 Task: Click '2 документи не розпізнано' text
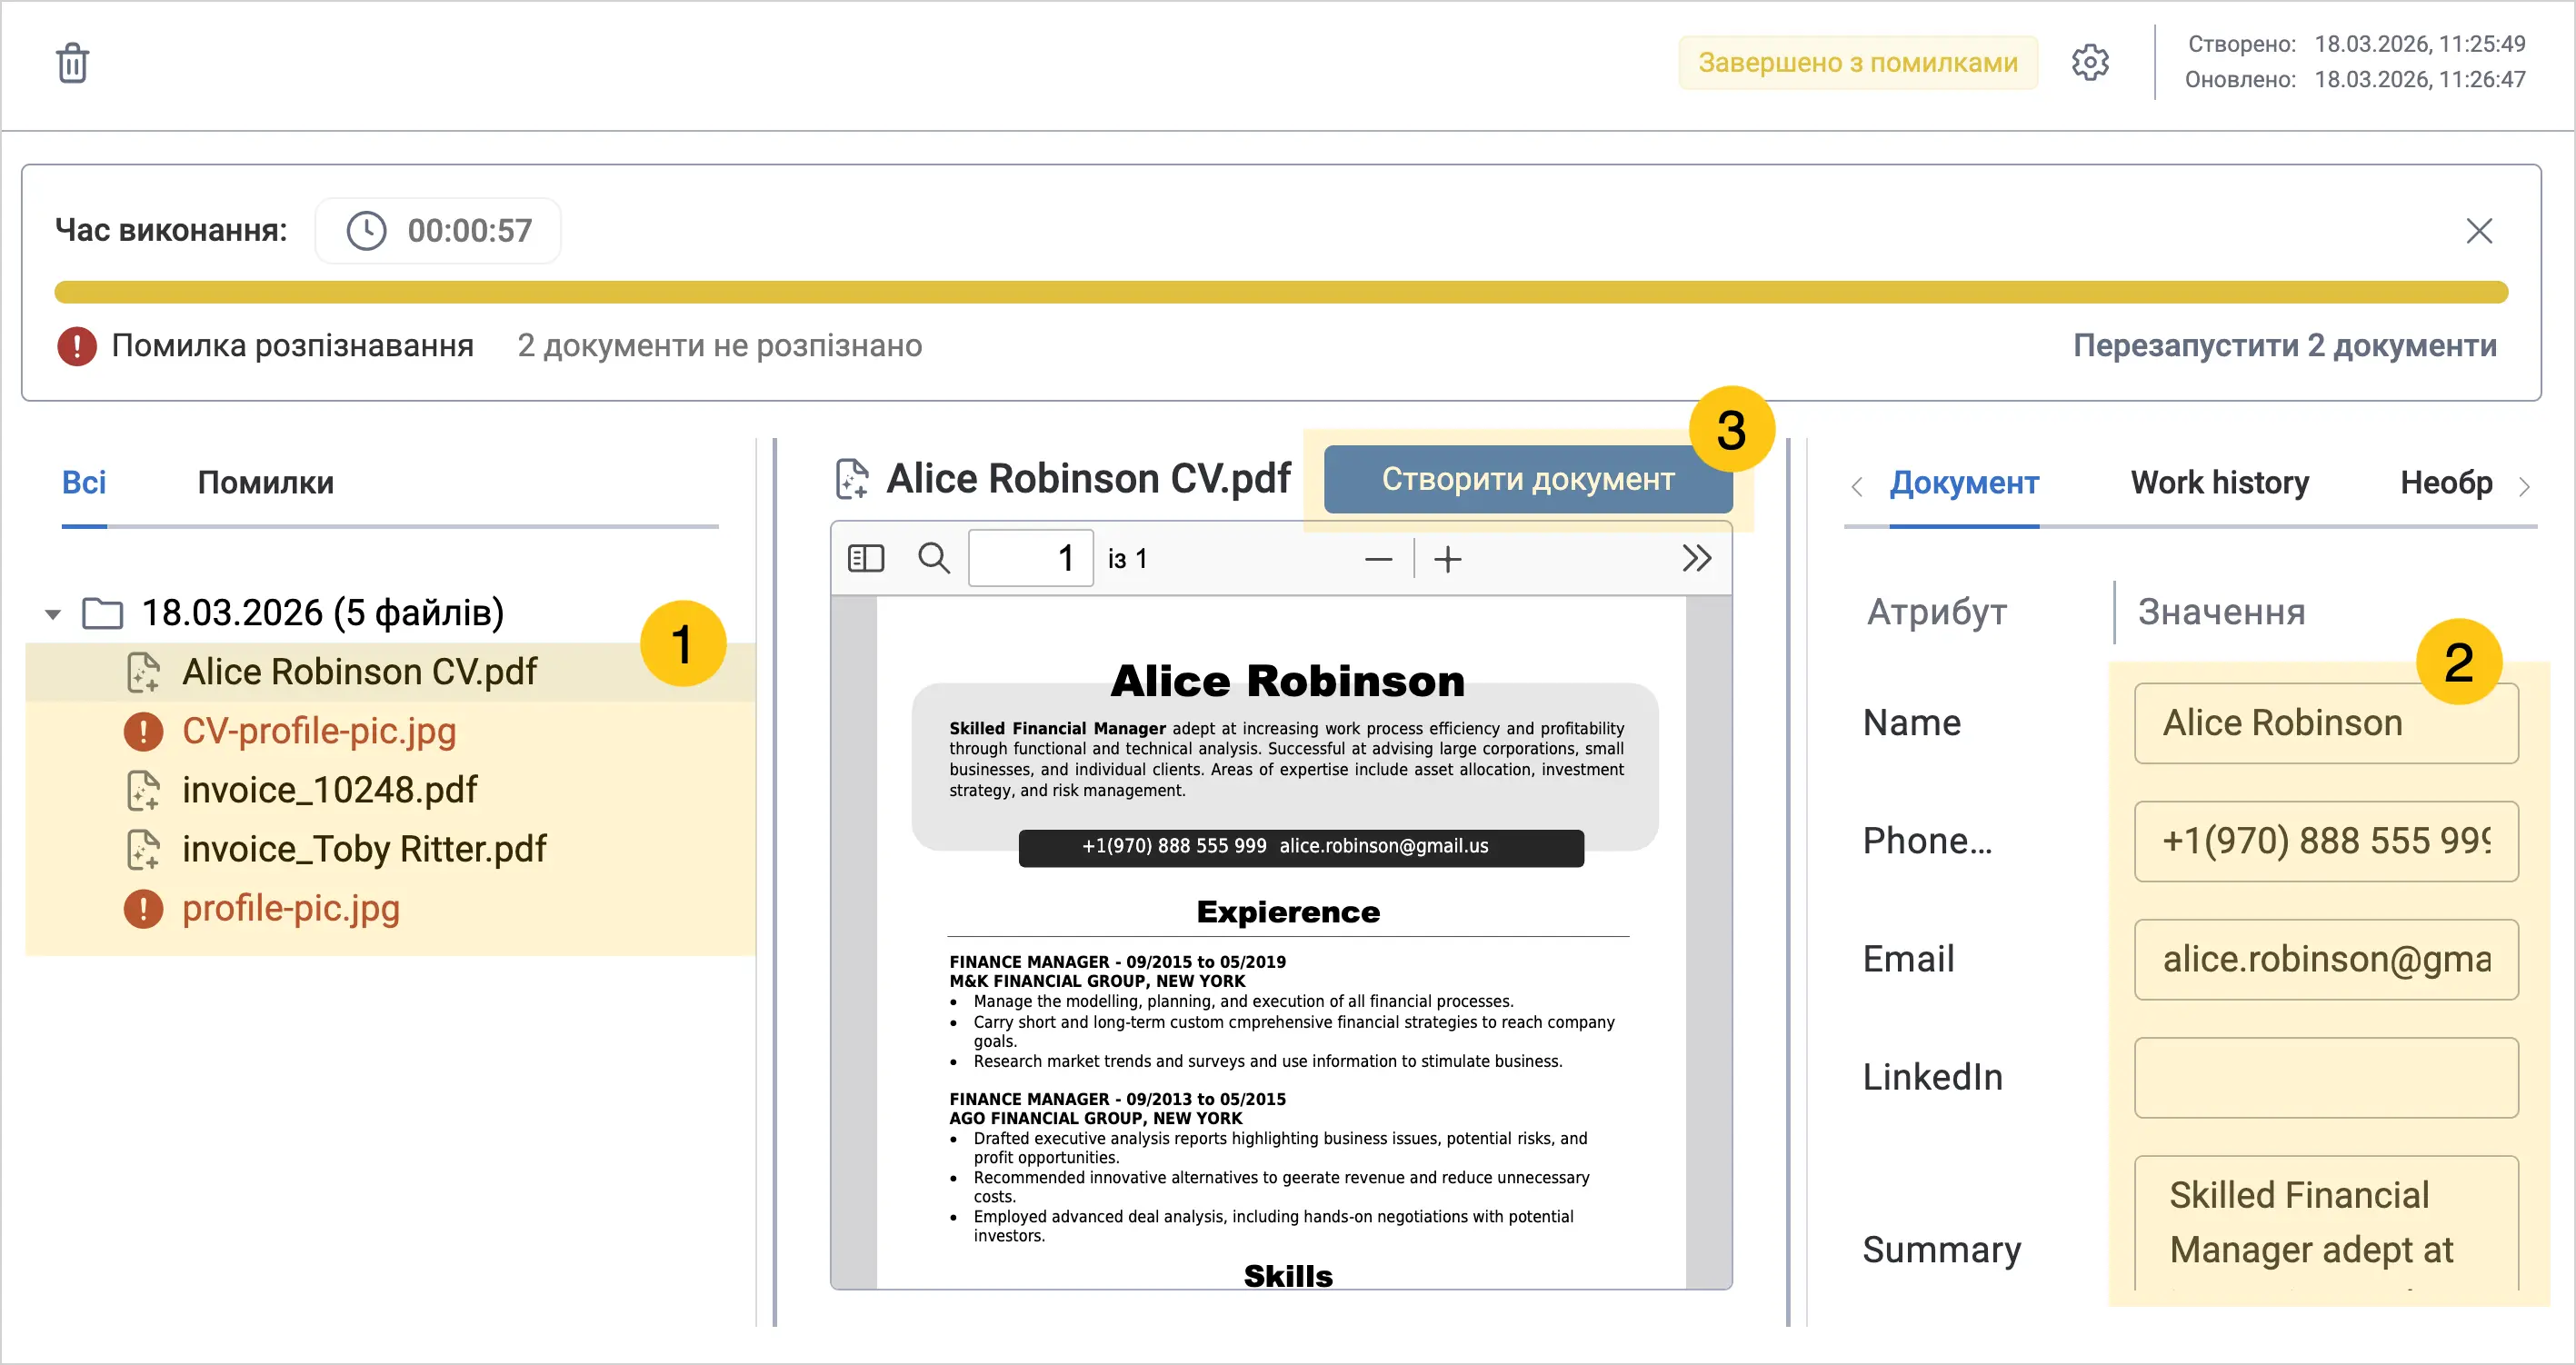[719, 345]
